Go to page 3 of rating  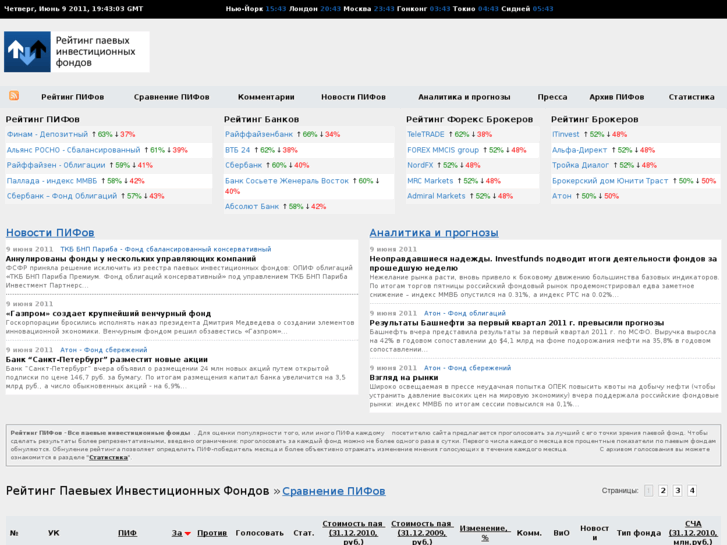coord(677,491)
